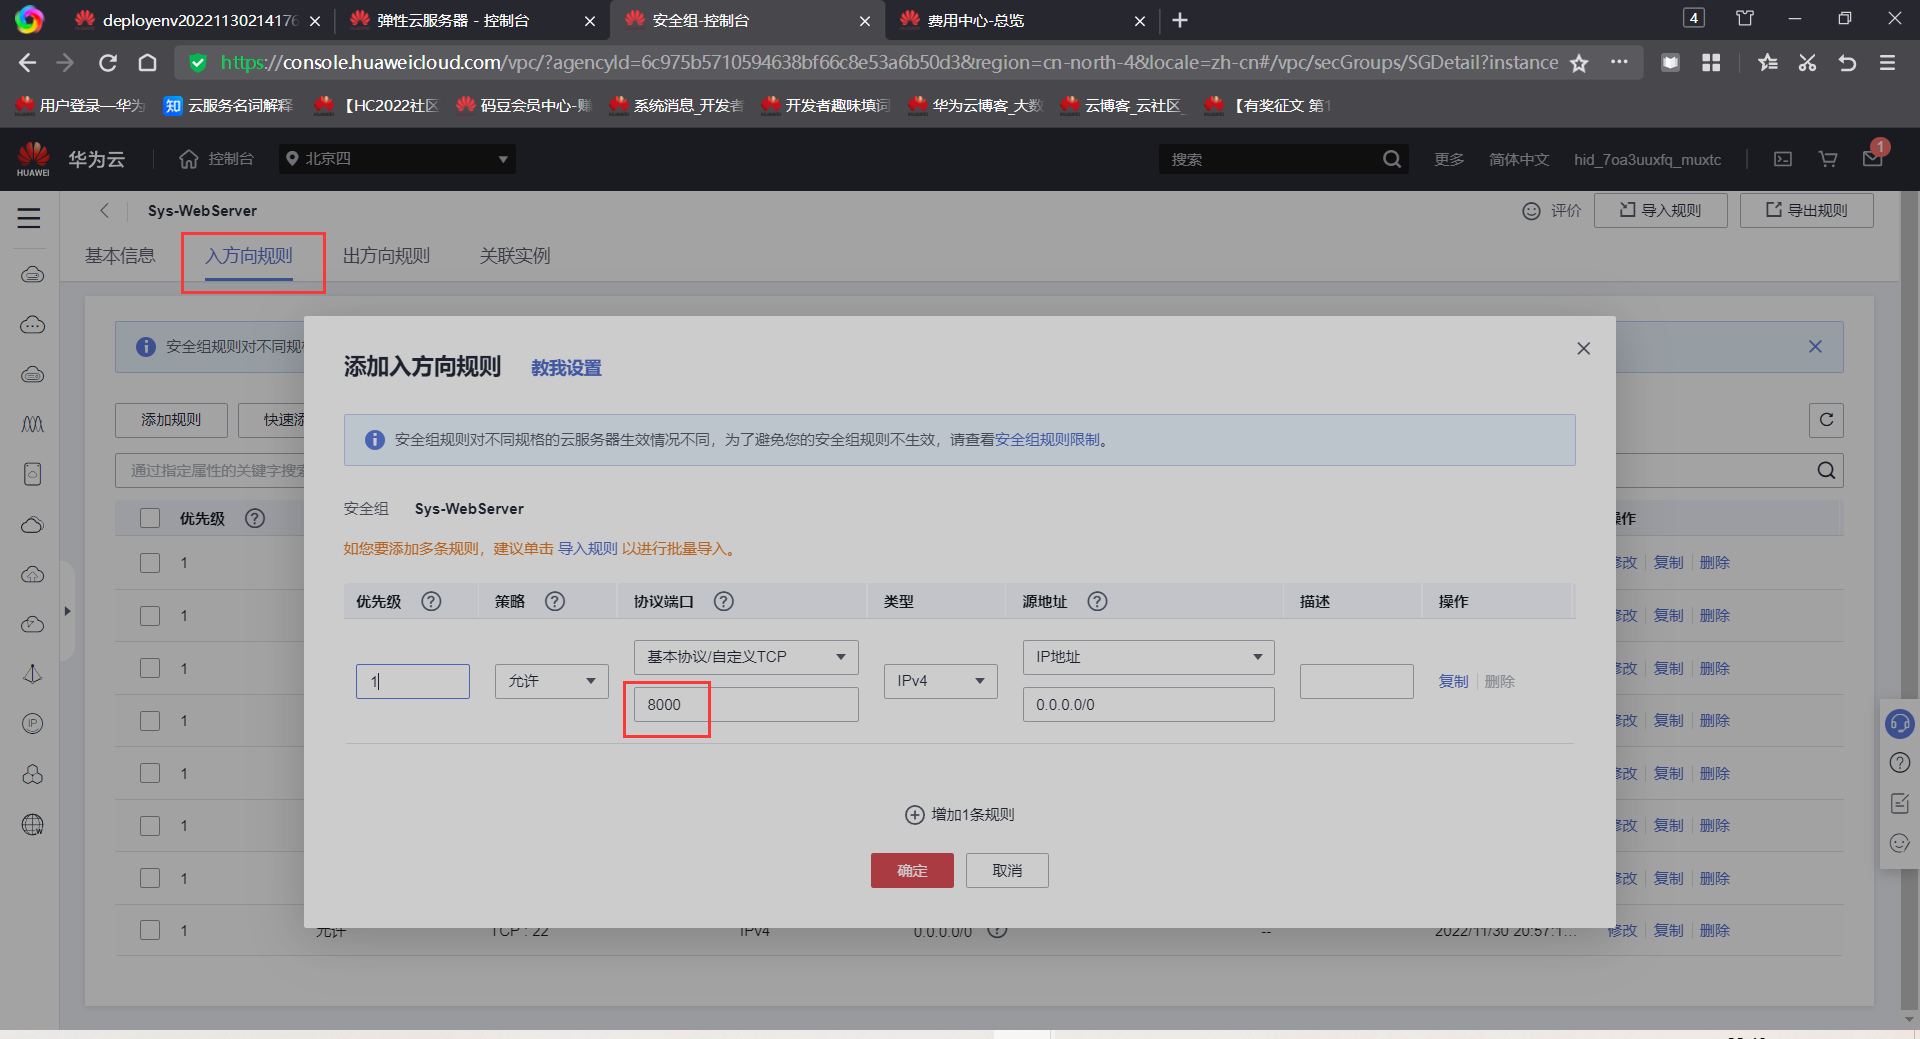
Task: Switch to the 入方向规则 tab
Action: (x=249, y=256)
